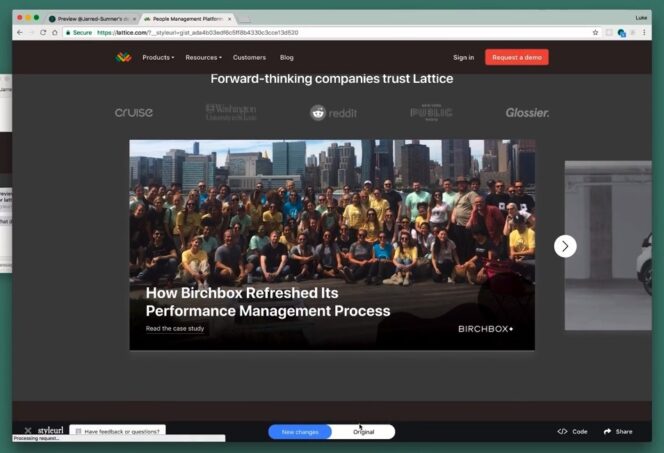
Task: Advance carousel with next arrow button
Action: pos(565,246)
